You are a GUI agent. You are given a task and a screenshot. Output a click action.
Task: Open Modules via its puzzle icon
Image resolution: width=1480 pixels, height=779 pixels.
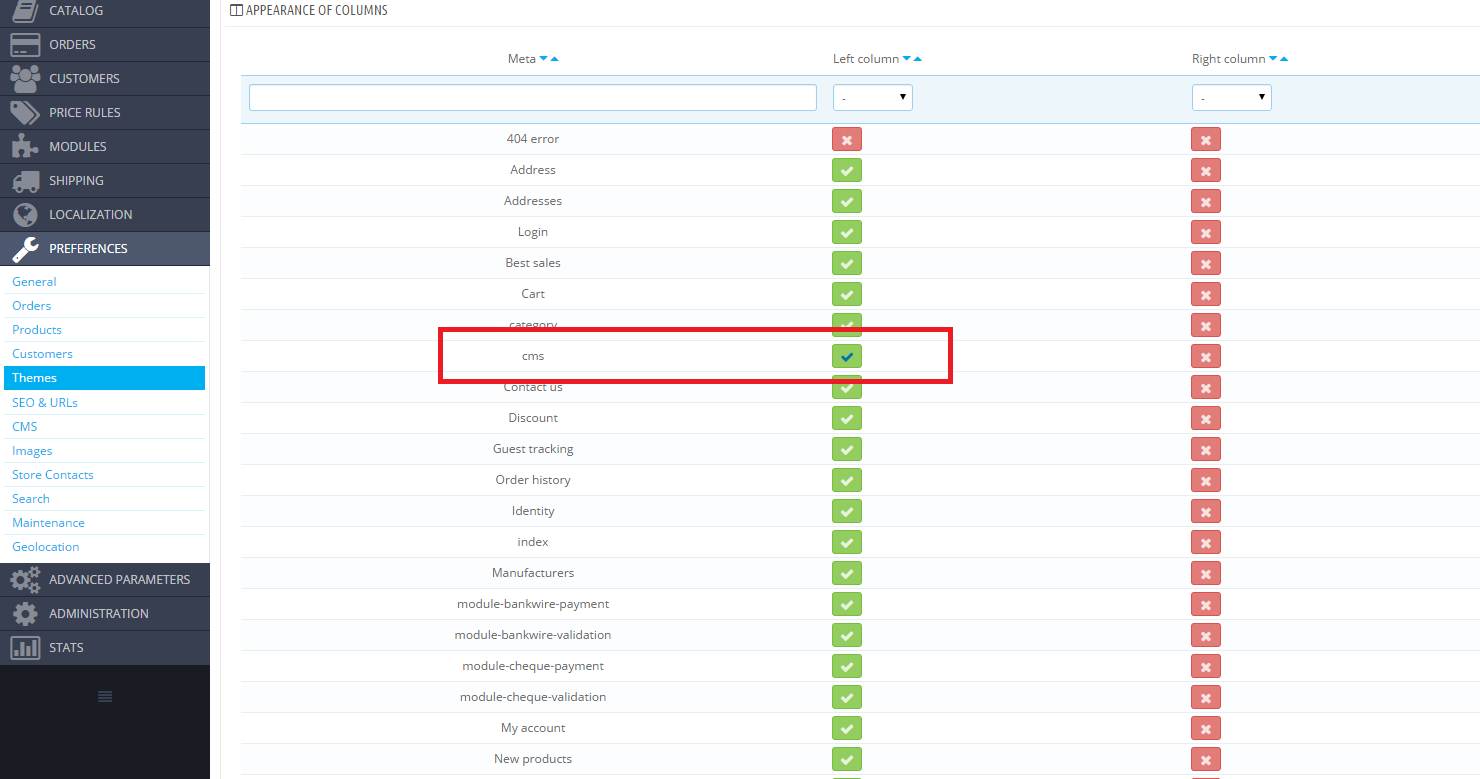coord(27,146)
